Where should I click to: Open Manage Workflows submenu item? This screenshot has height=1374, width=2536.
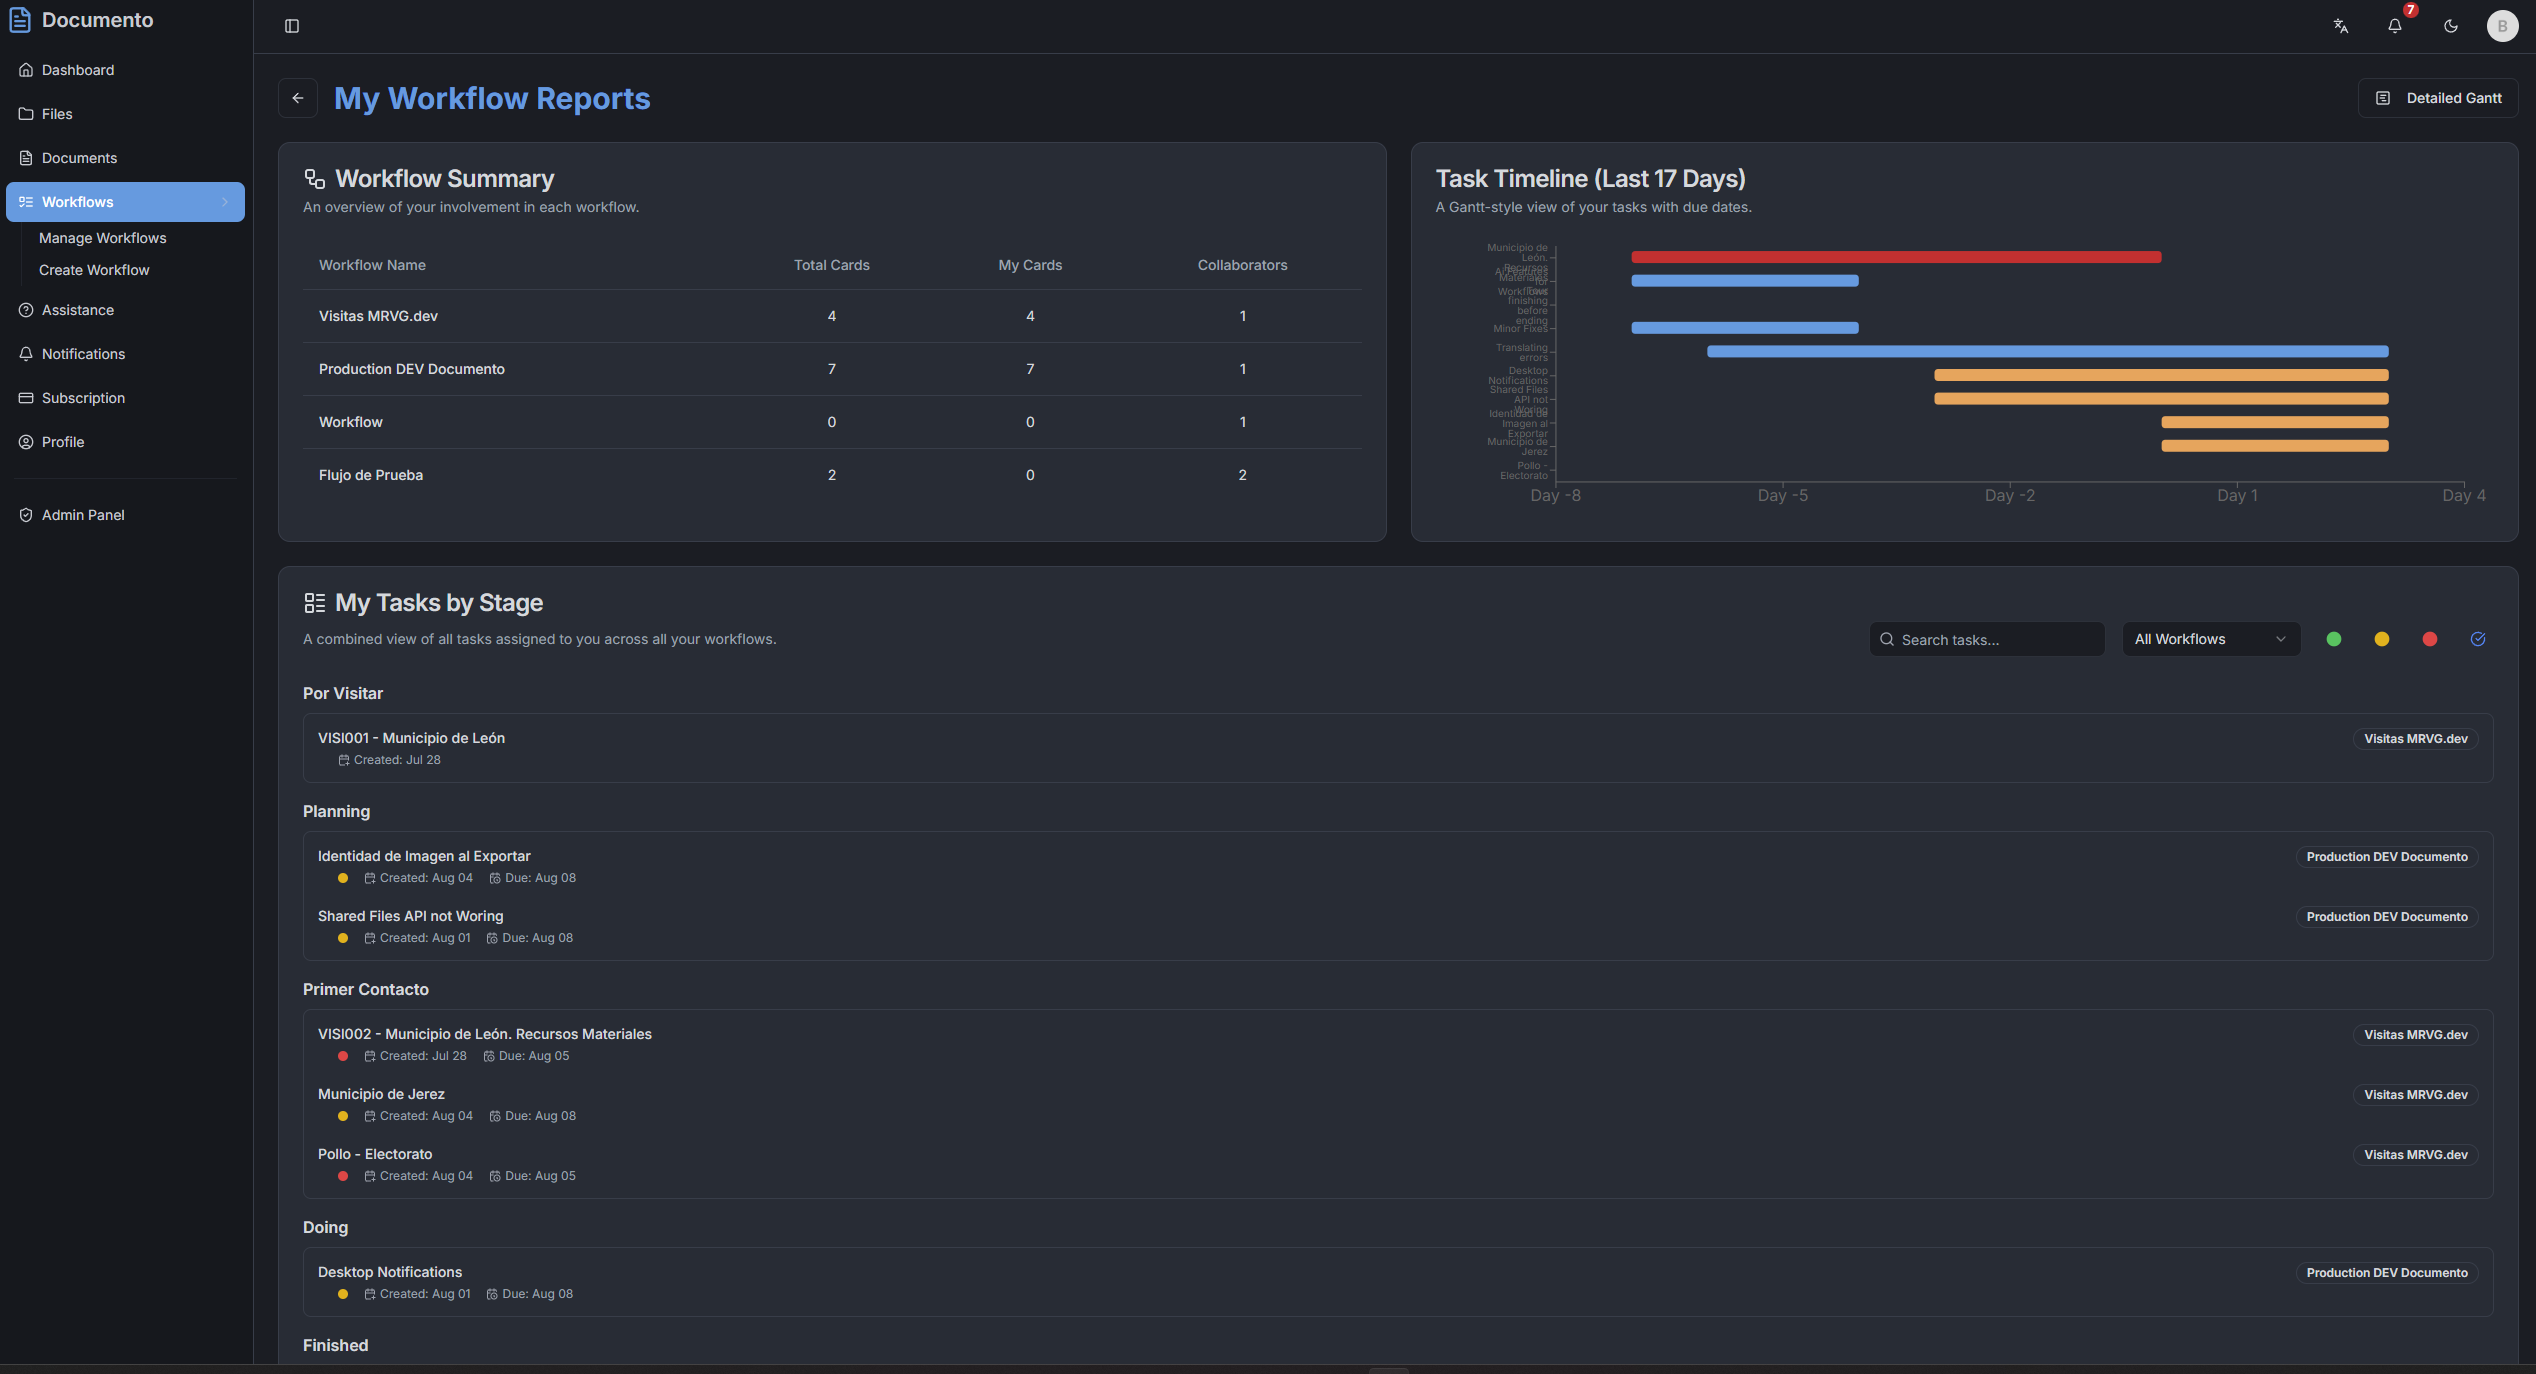pyautogui.click(x=102, y=238)
